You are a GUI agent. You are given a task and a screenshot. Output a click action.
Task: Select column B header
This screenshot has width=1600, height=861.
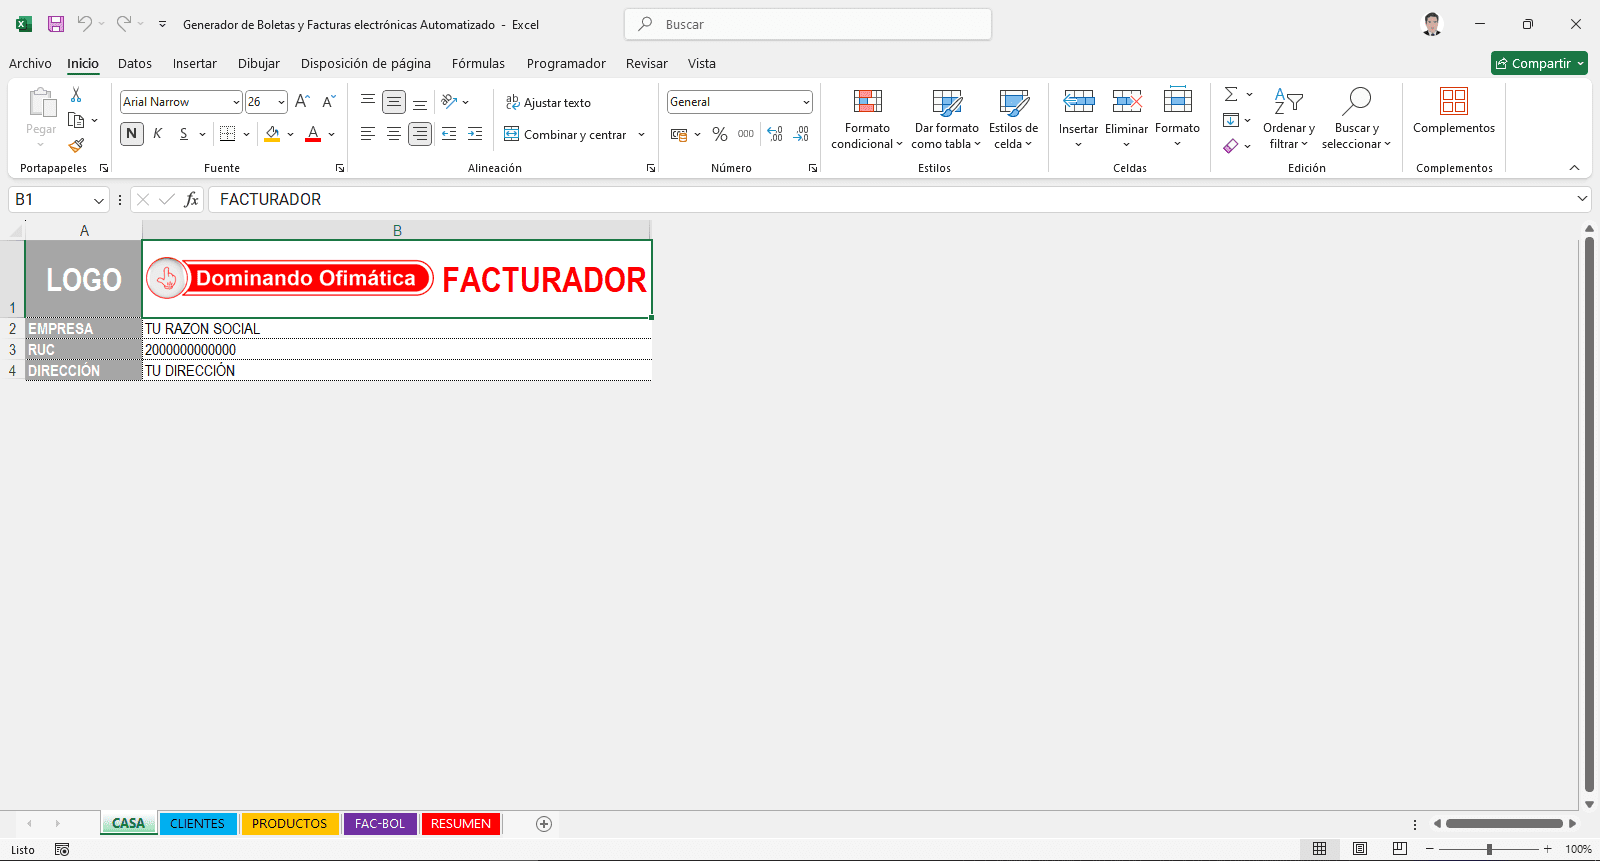click(x=397, y=231)
